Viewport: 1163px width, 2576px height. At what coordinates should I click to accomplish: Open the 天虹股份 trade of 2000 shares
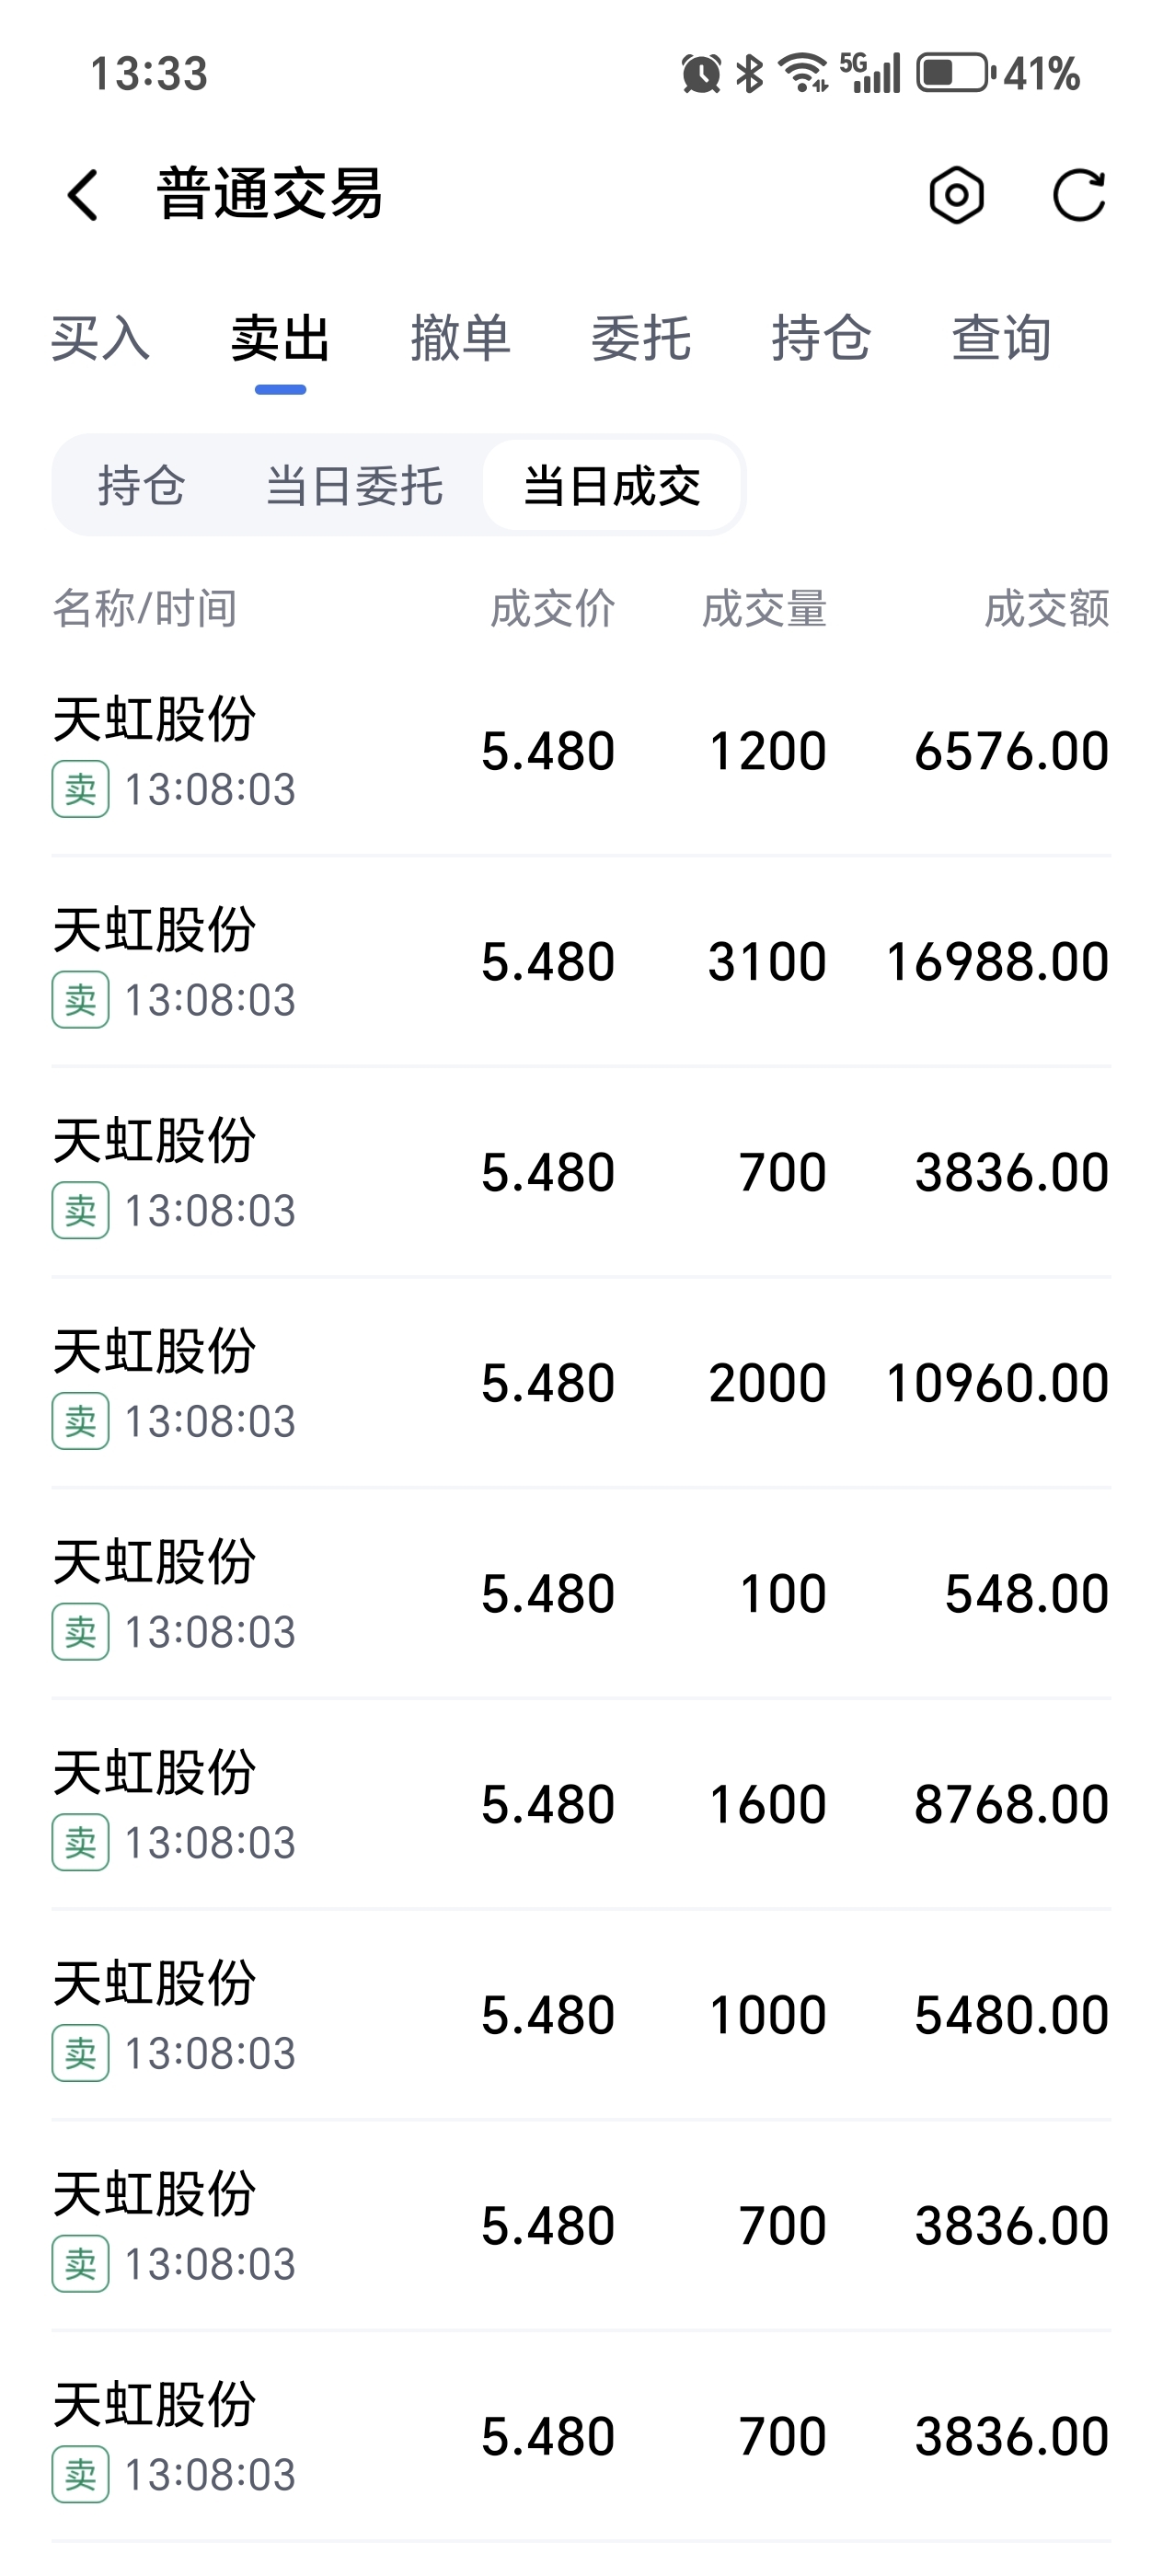pyautogui.click(x=581, y=1383)
